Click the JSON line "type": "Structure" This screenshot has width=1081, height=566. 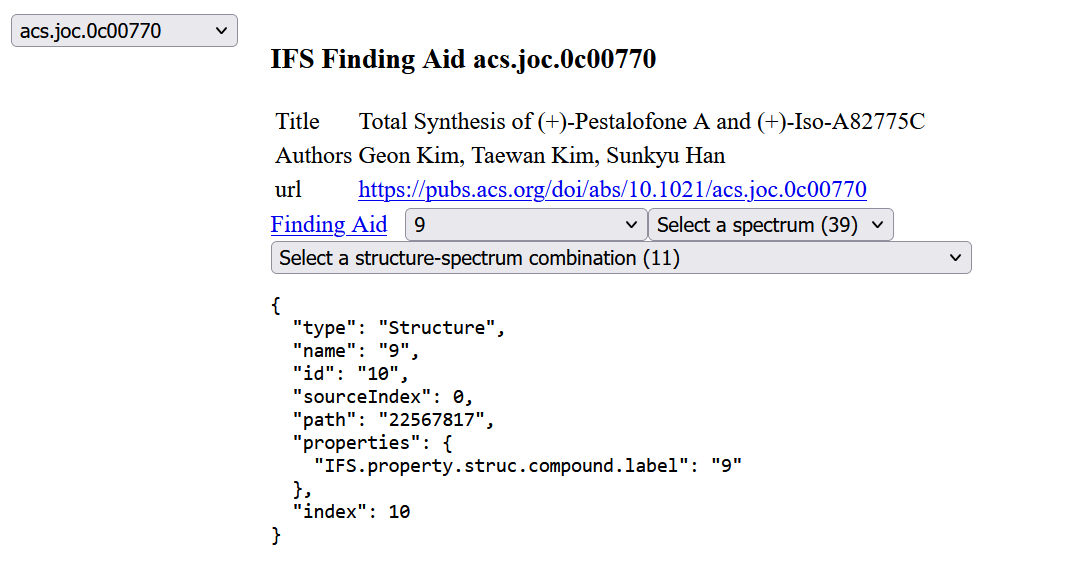(398, 328)
